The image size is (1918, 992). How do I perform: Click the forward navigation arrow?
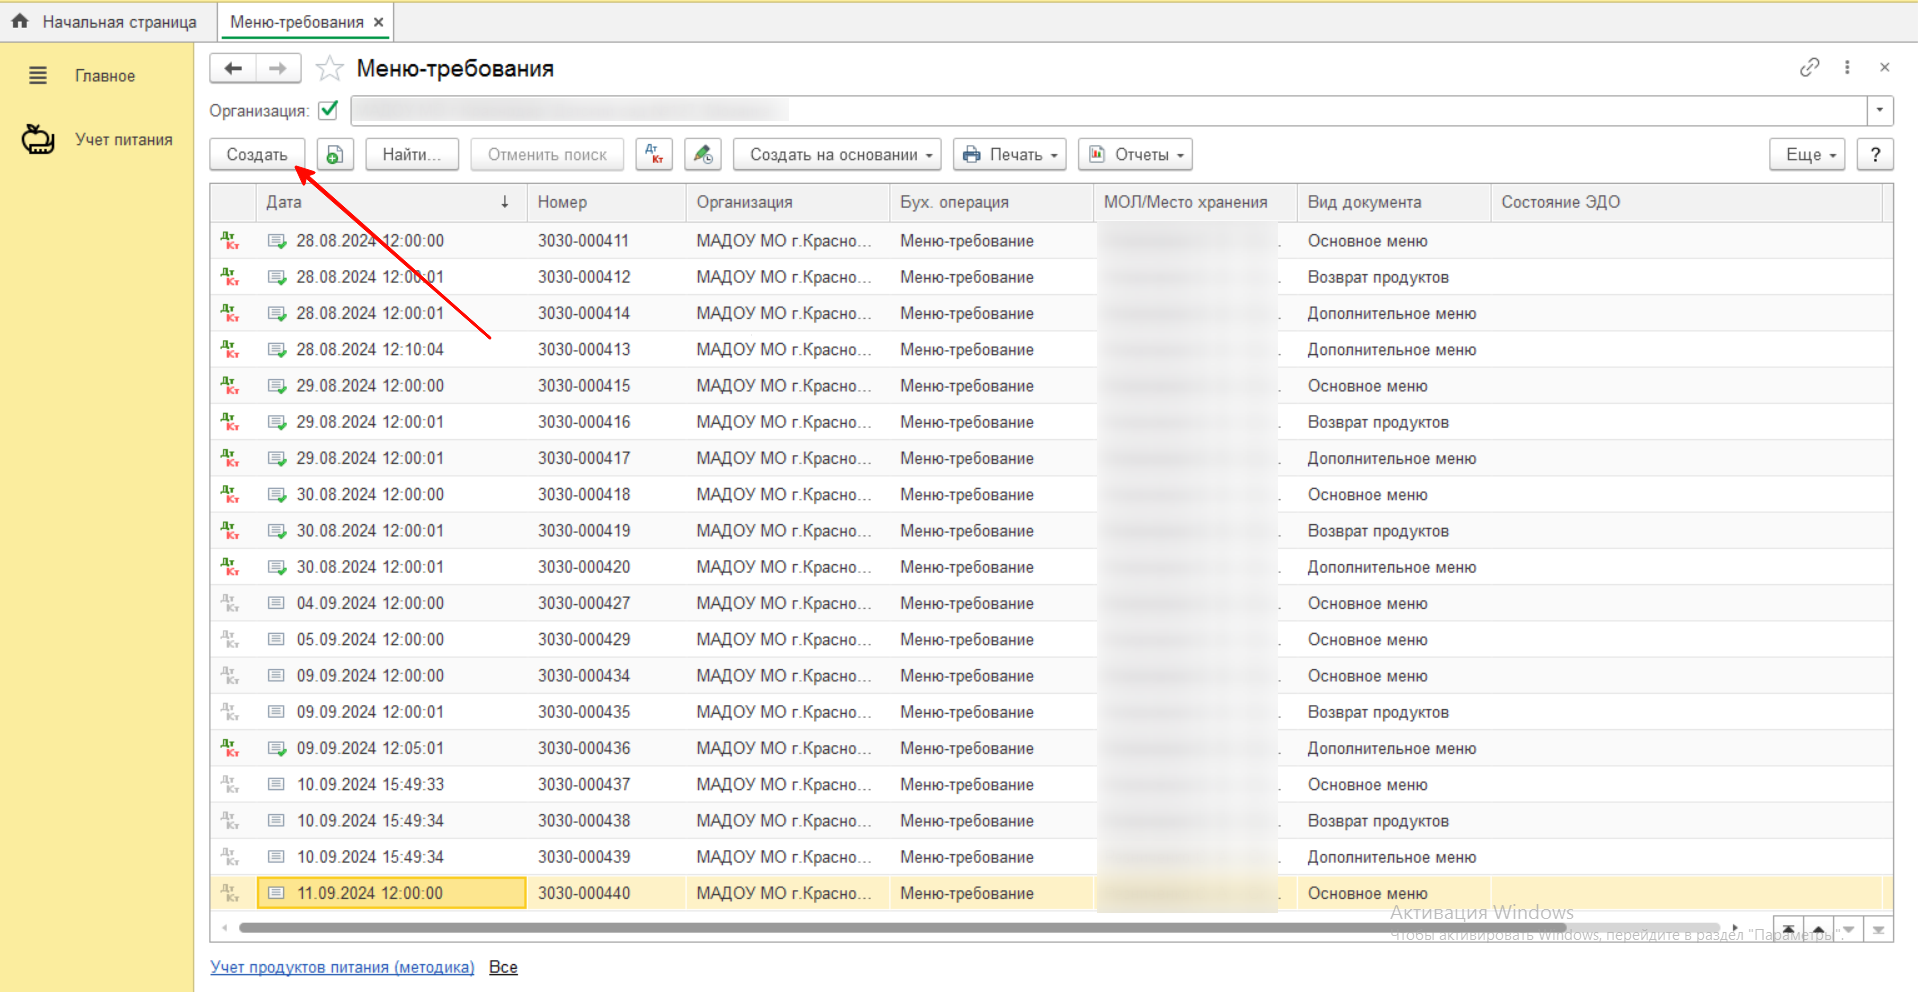(x=278, y=68)
